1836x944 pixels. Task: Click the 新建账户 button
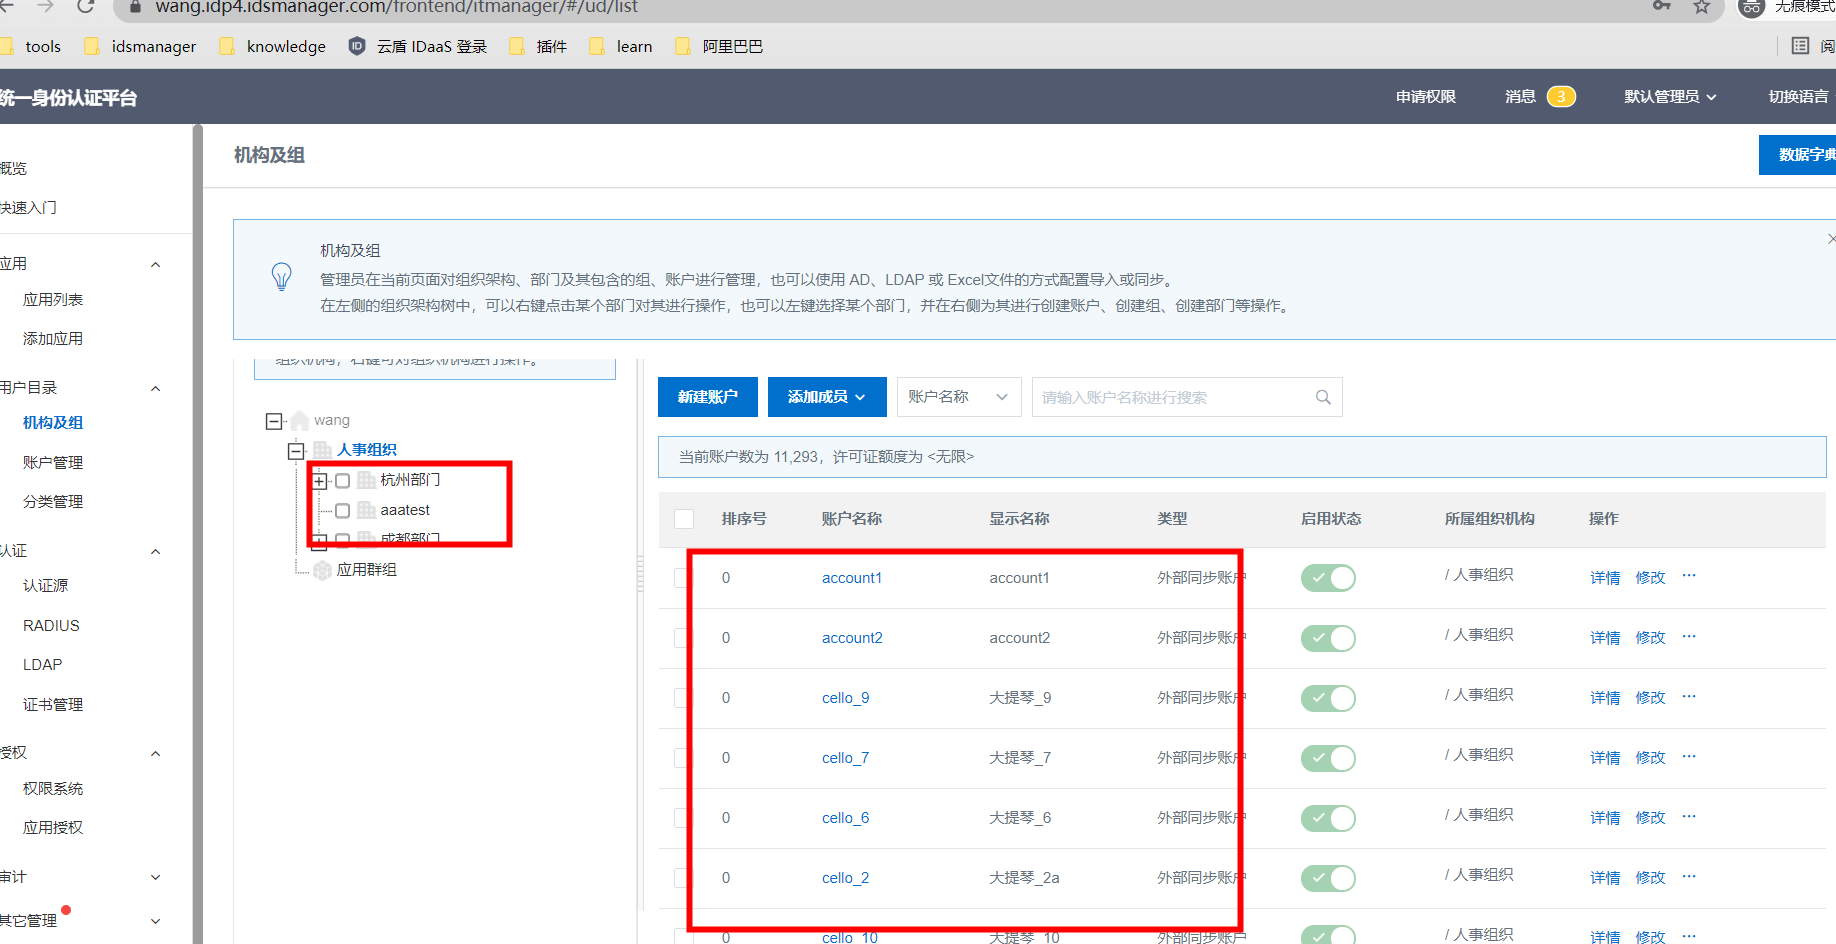click(x=707, y=397)
